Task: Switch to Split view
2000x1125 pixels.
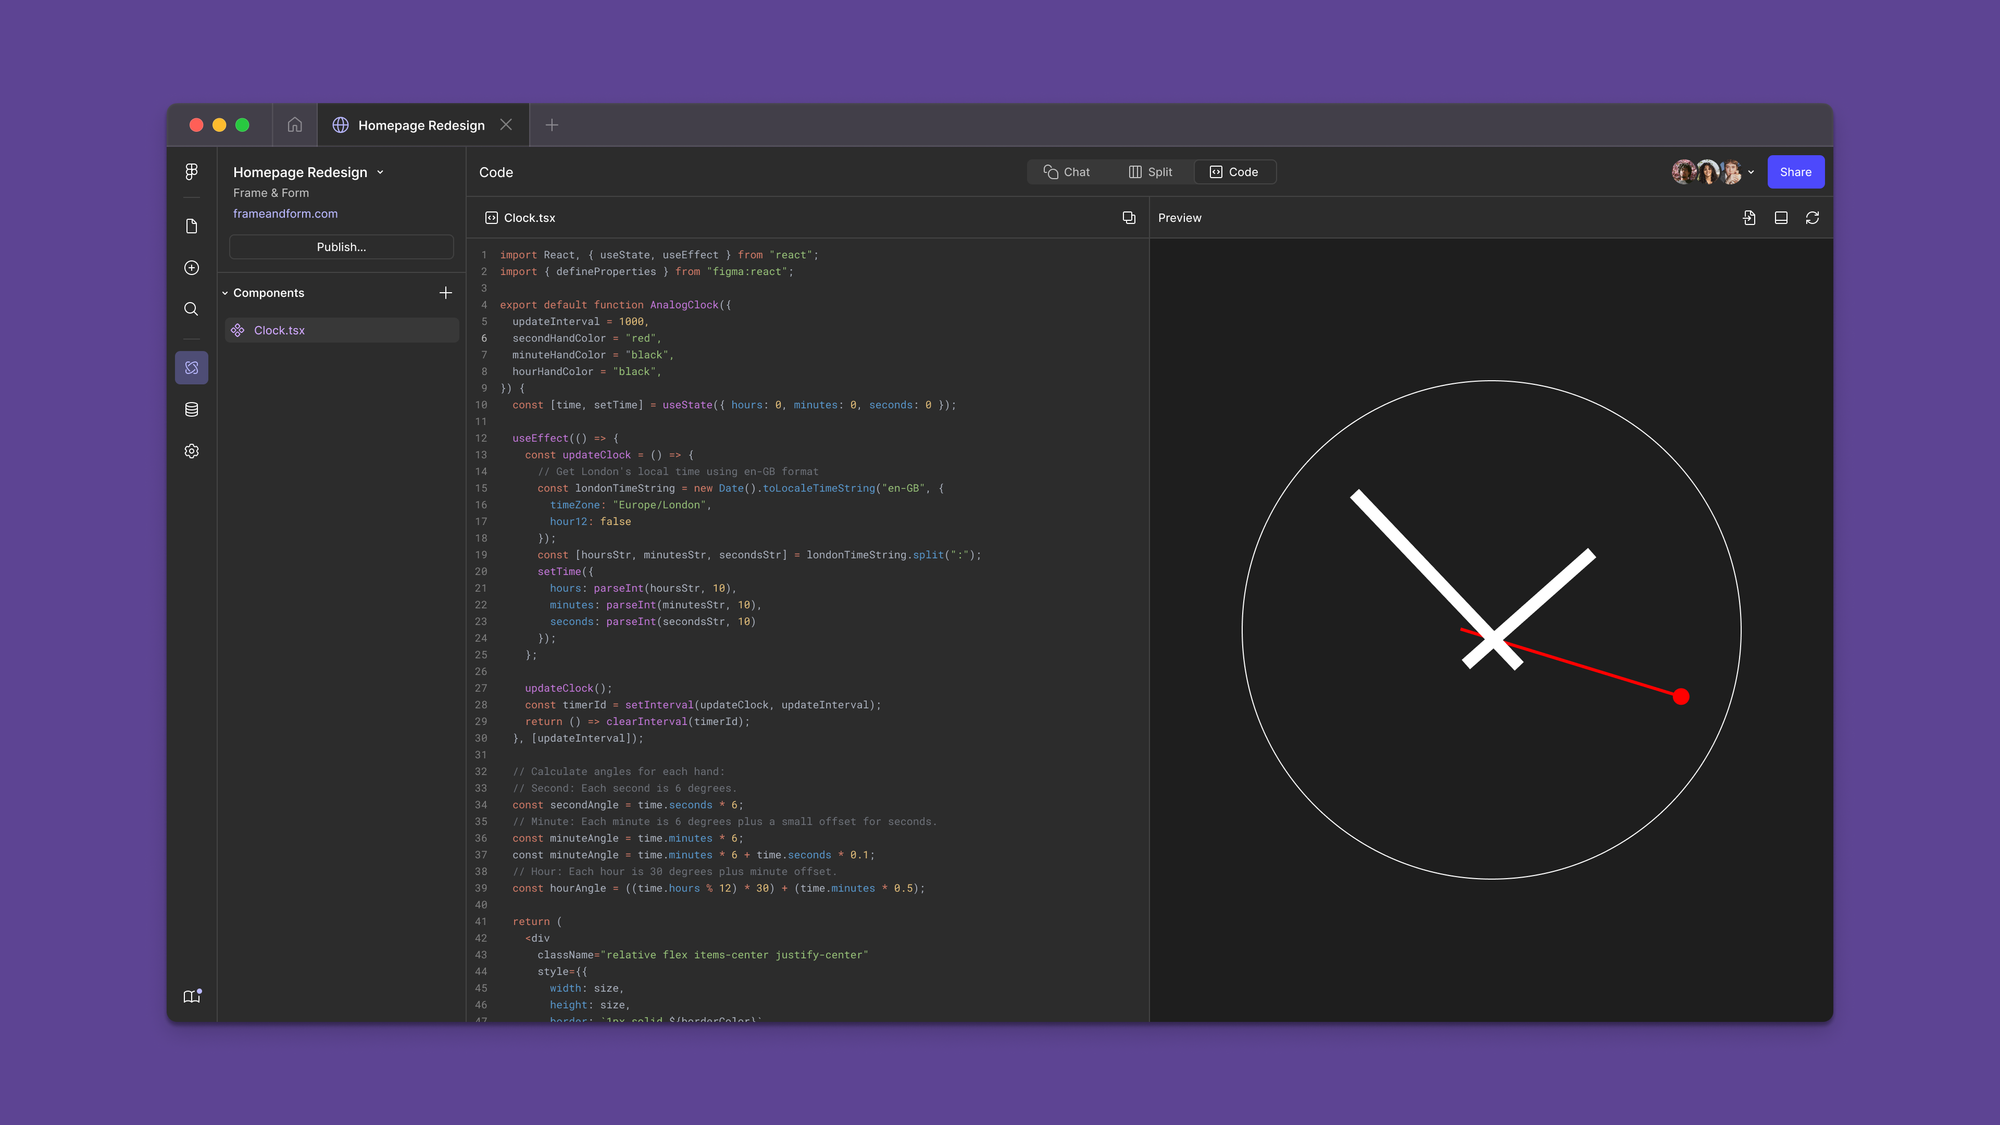Action: click(x=1150, y=172)
